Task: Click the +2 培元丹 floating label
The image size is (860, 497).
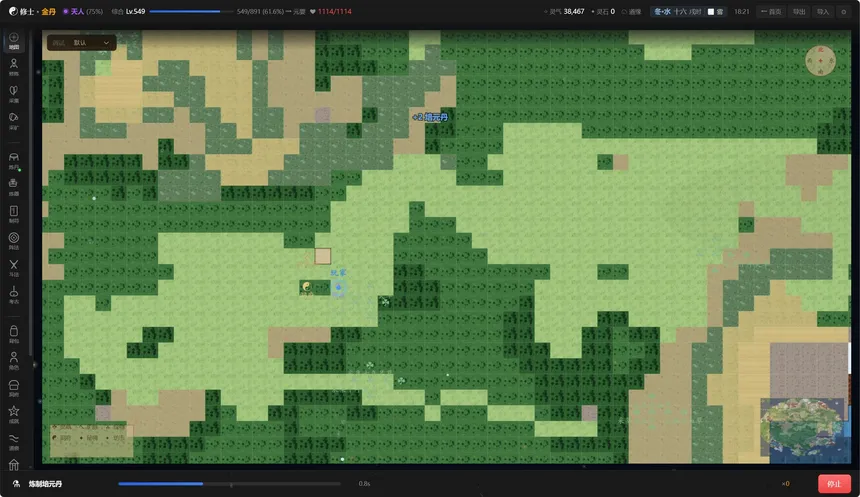Action: coord(430,117)
